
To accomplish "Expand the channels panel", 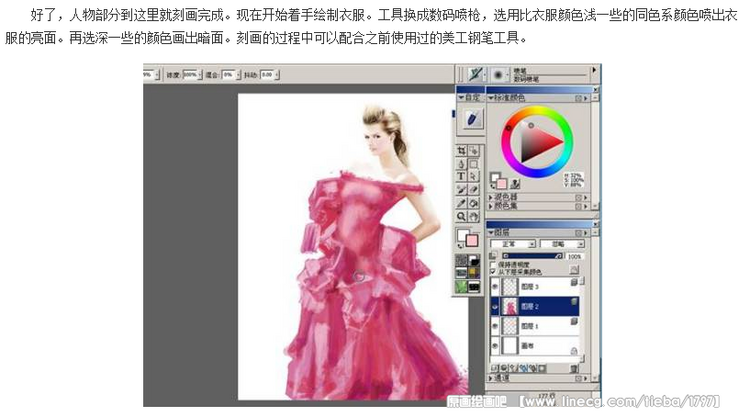I will pyautogui.click(x=491, y=378).
